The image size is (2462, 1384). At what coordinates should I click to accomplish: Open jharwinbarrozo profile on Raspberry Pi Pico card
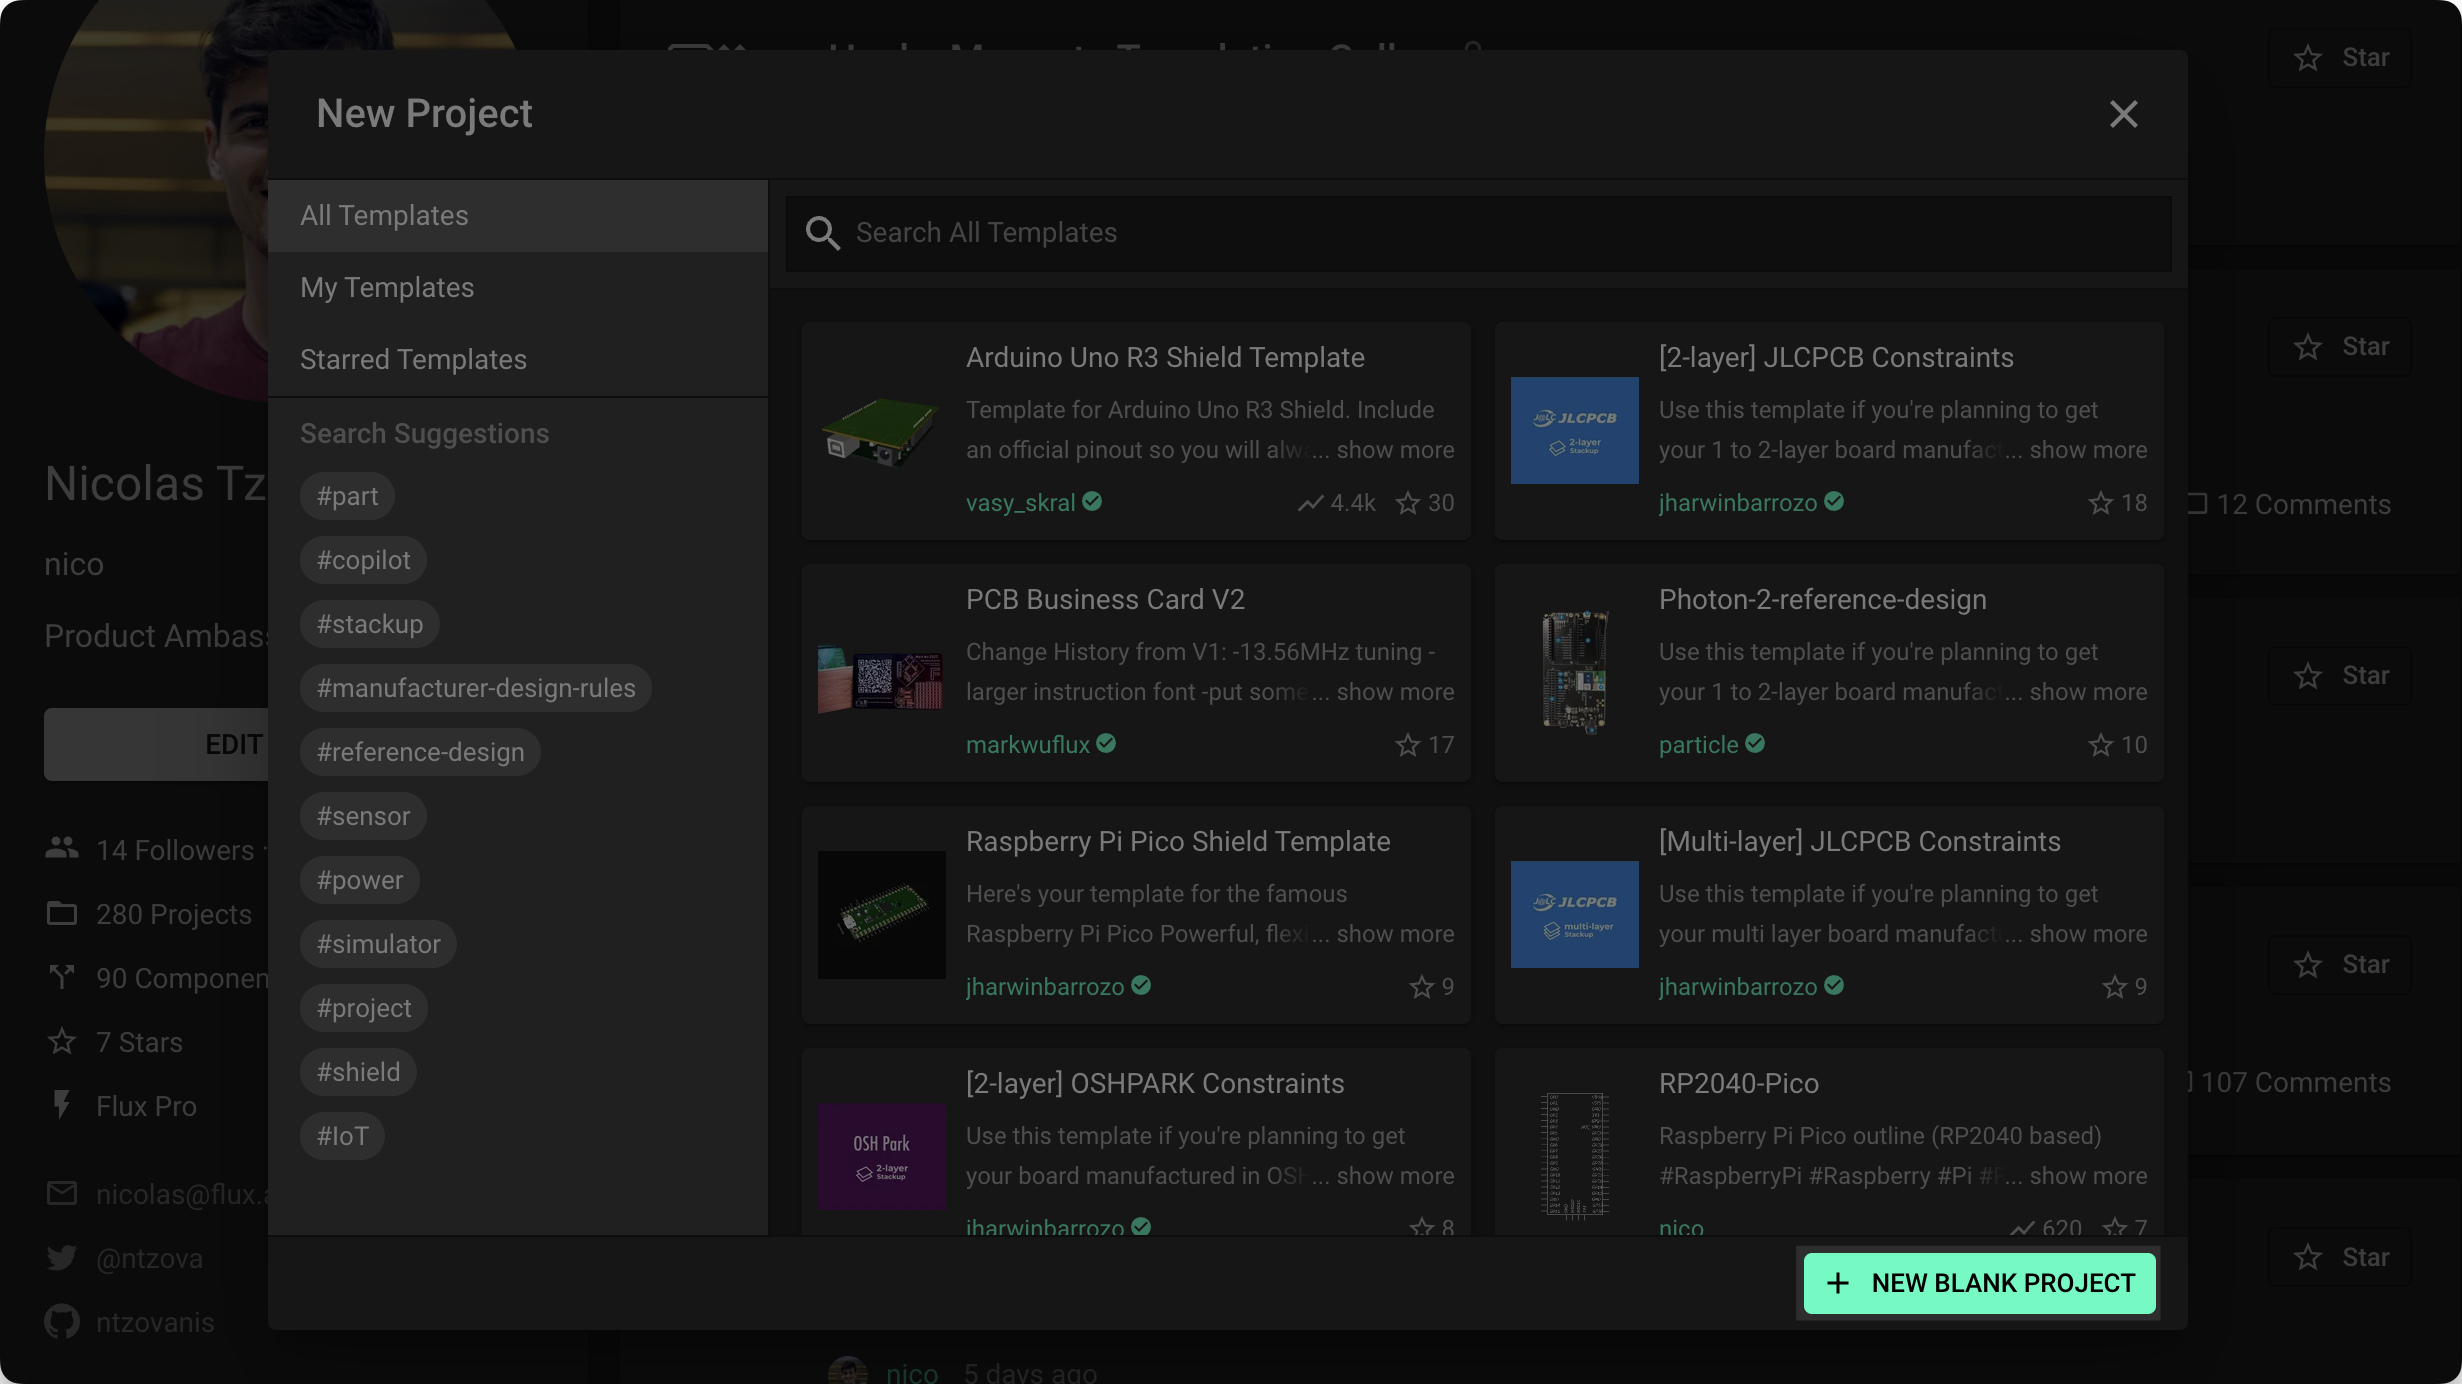(1044, 987)
